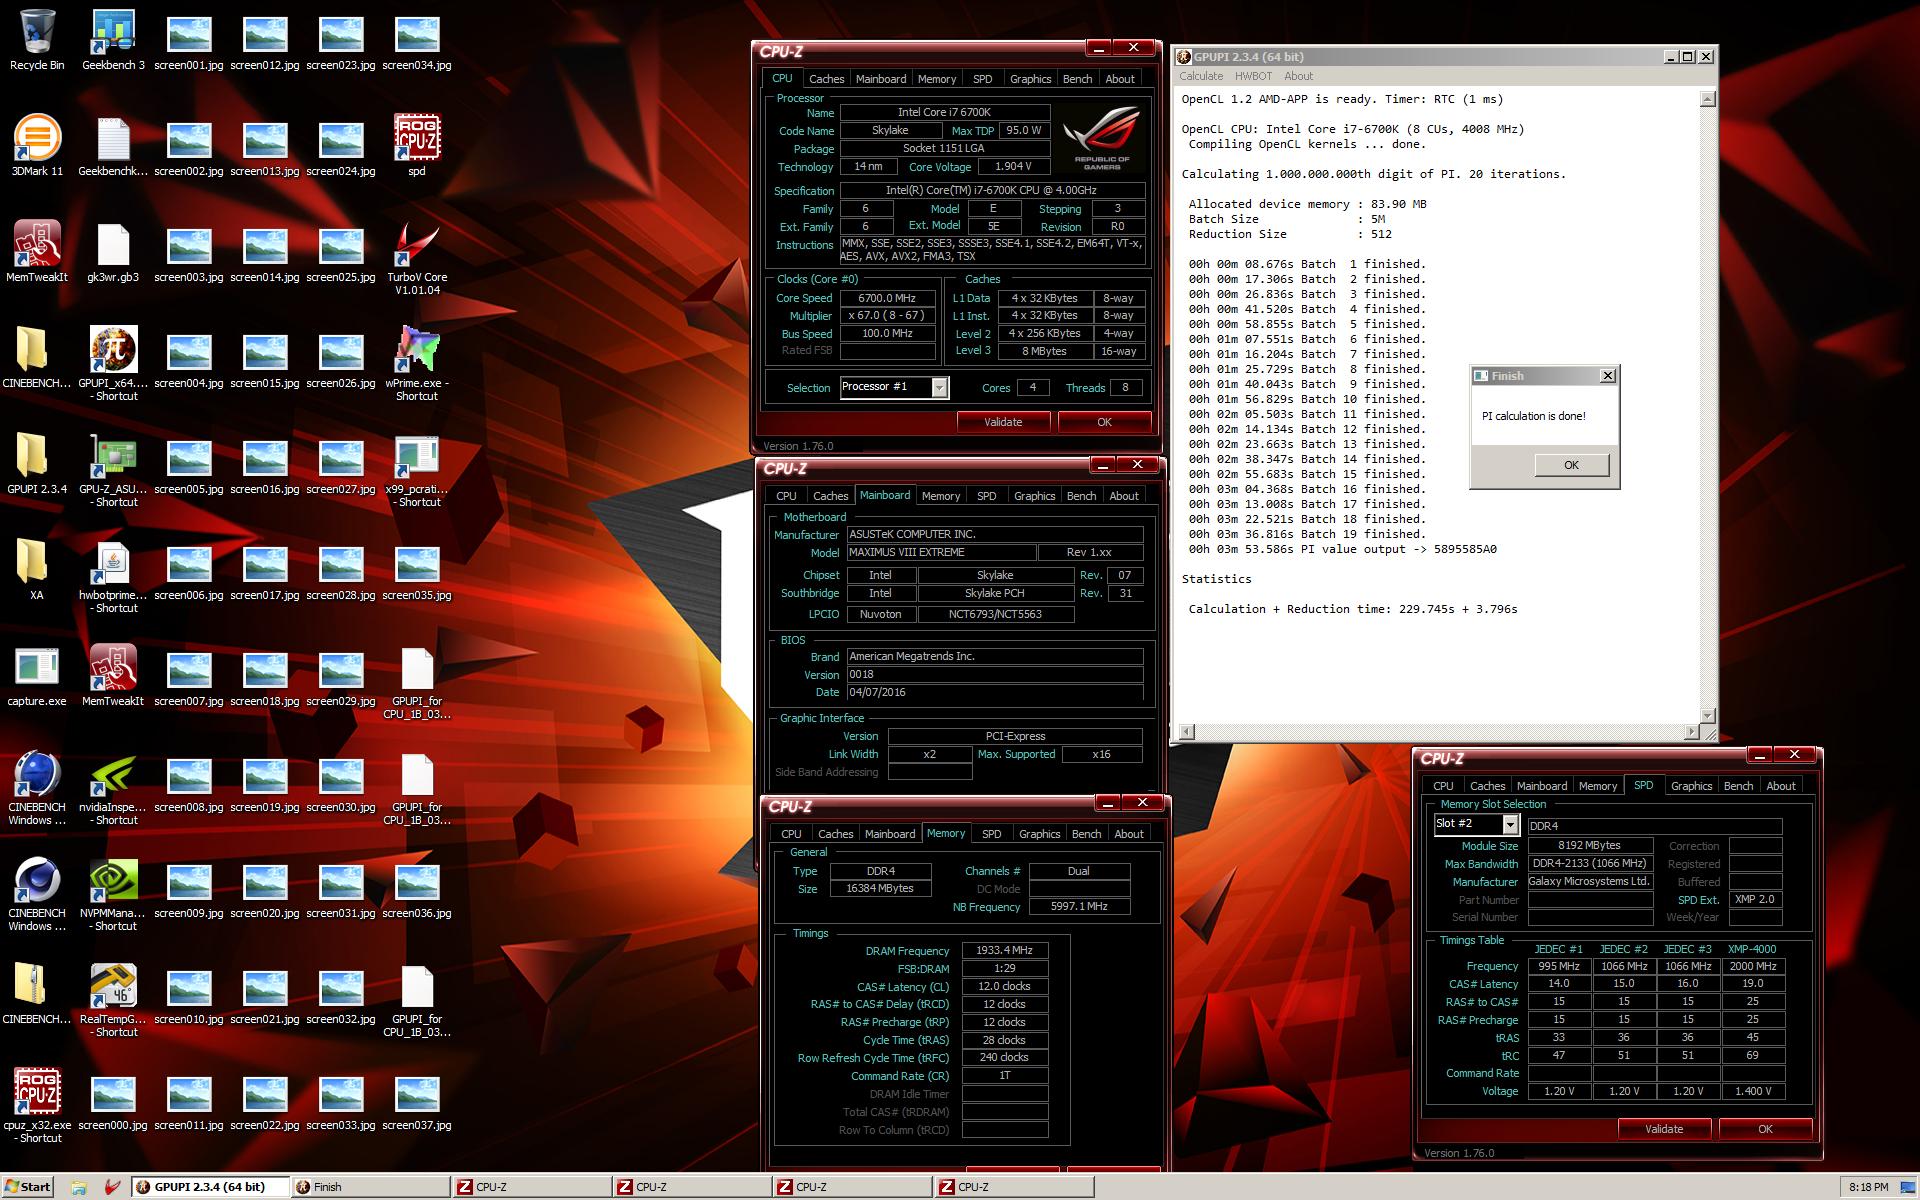Screen dimensions: 1920x1200
Task: Click Validate in the top CPU-Z window
Action: coord(1003,422)
